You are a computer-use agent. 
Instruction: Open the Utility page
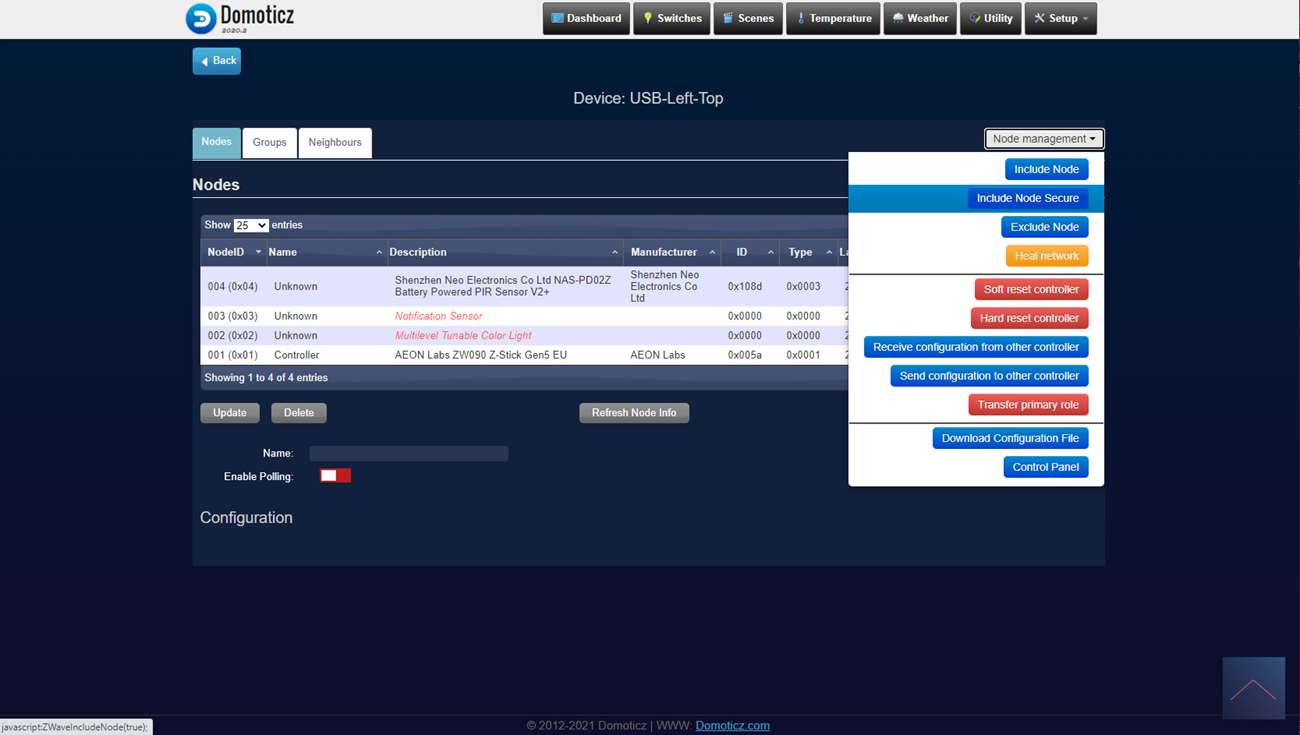(x=990, y=18)
